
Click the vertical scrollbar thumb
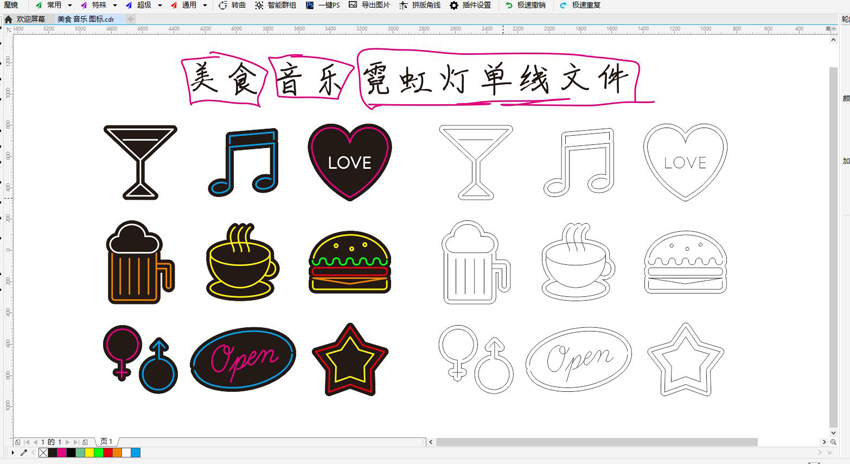pyautogui.click(x=833, y=247)
